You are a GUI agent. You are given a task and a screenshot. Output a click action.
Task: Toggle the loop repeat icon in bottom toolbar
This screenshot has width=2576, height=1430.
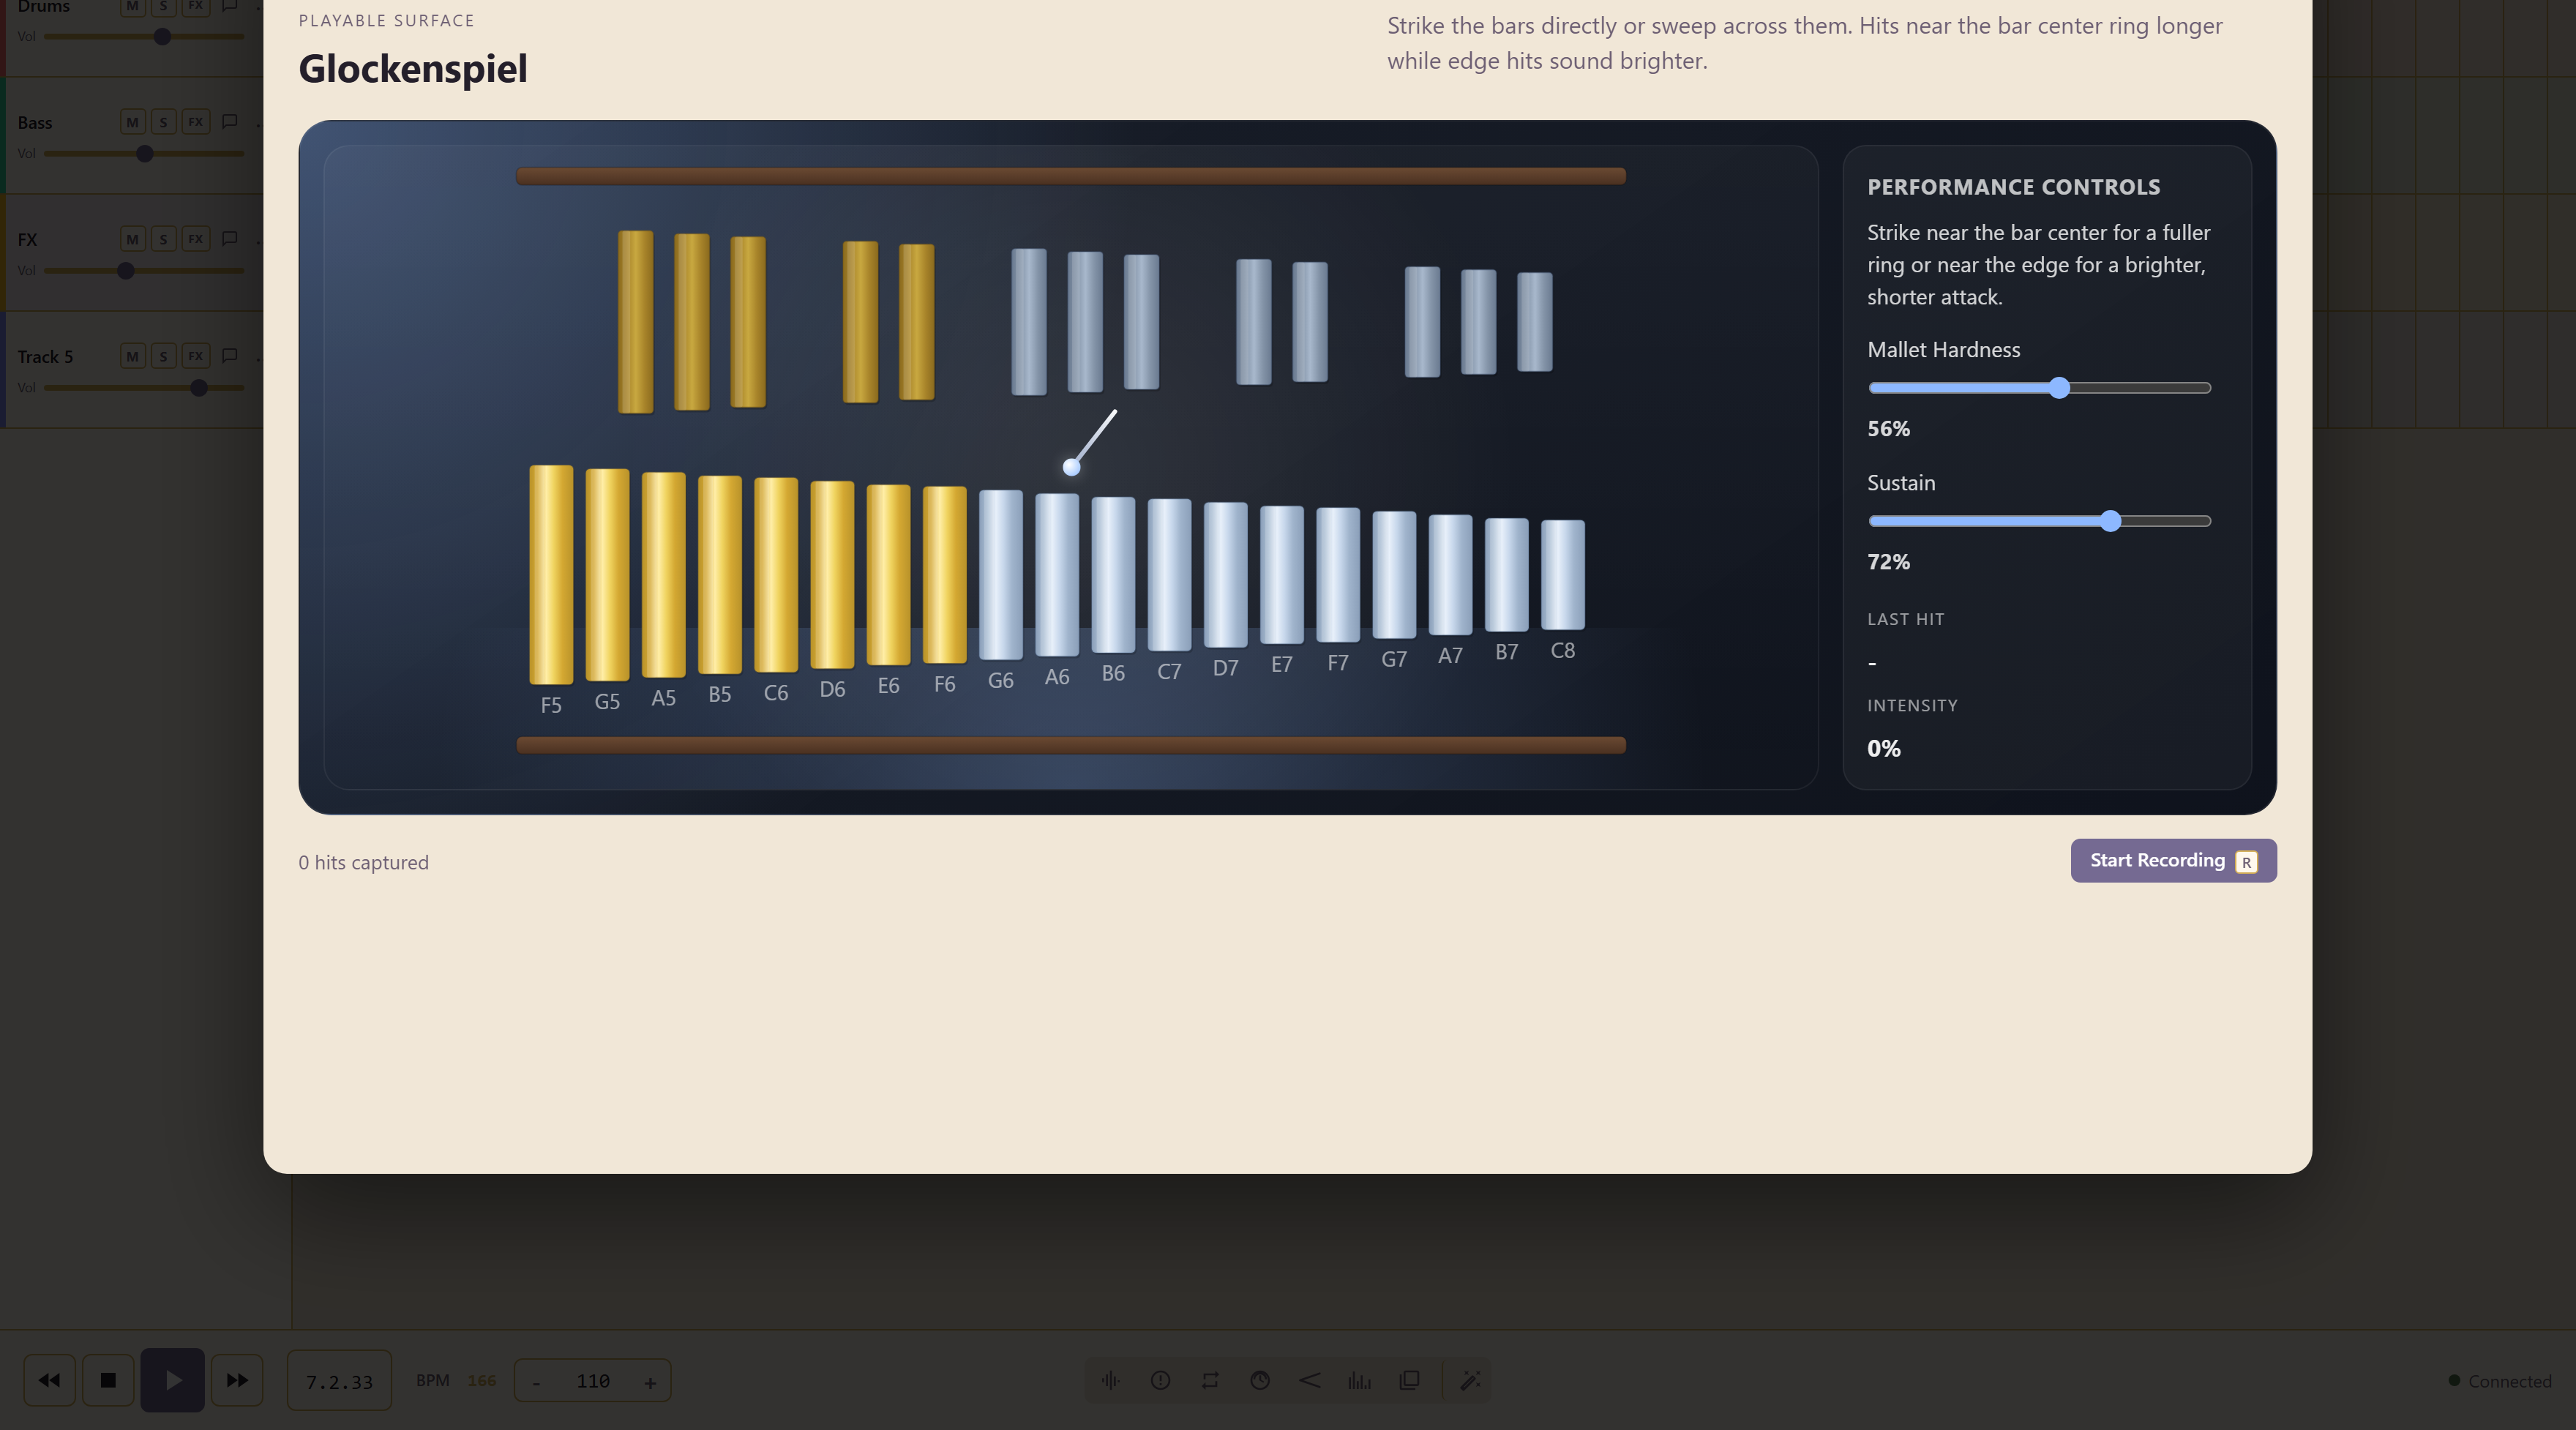1210,1381
